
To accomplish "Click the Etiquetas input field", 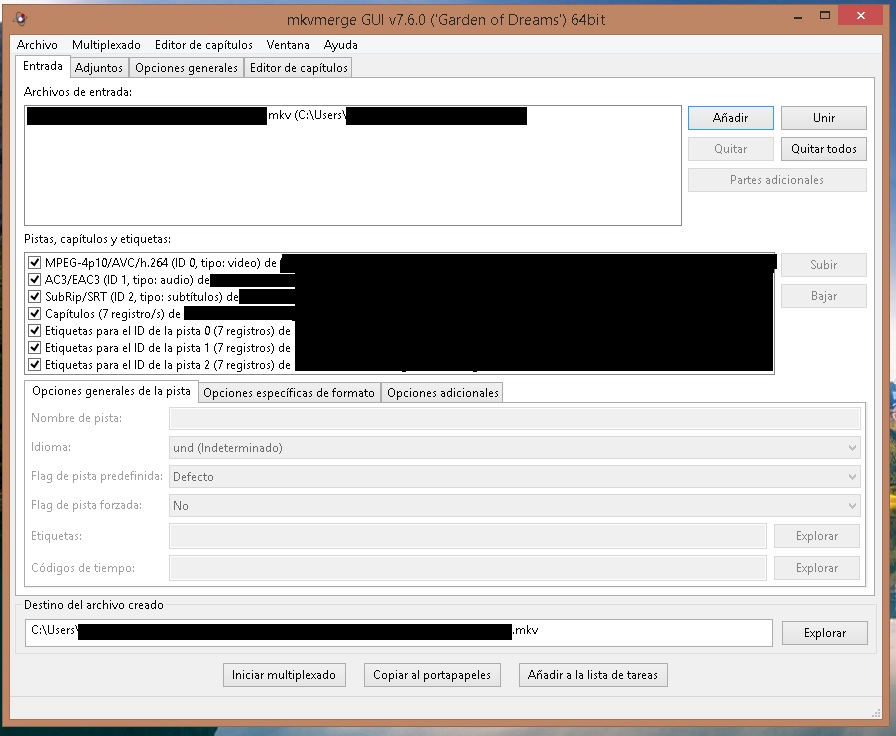I will pos(467,536).
